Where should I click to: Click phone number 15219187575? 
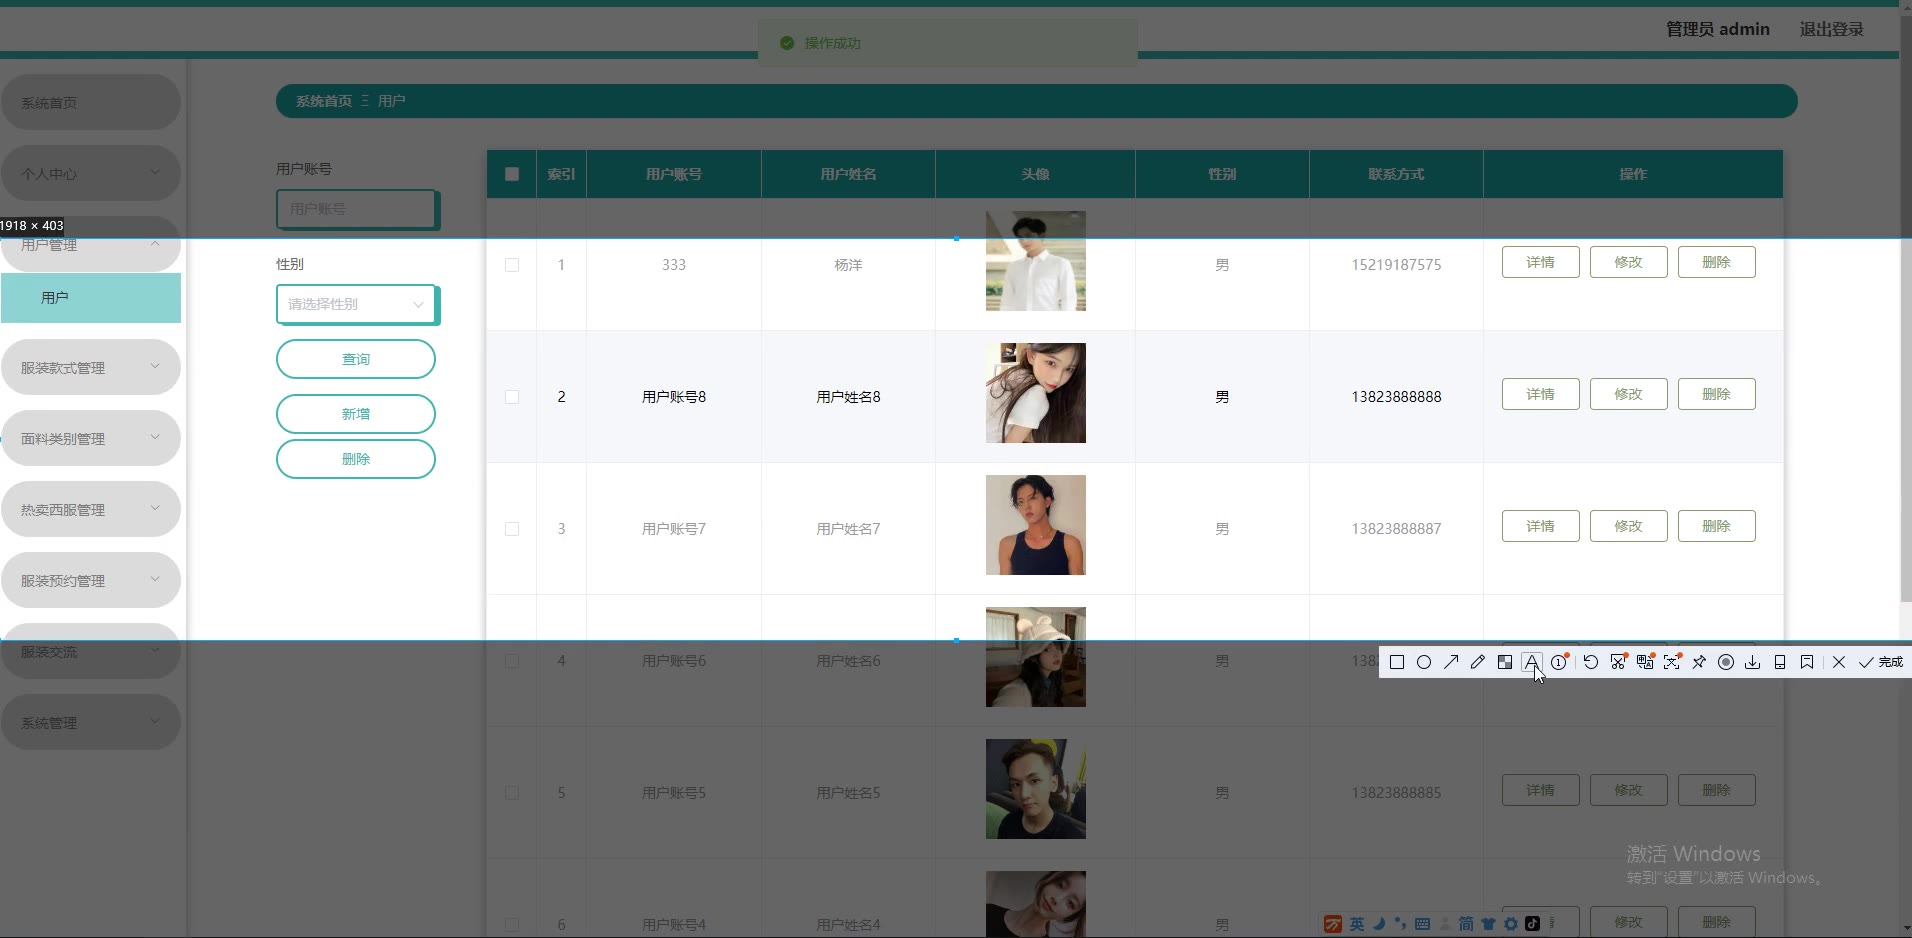click(1397, 265)
